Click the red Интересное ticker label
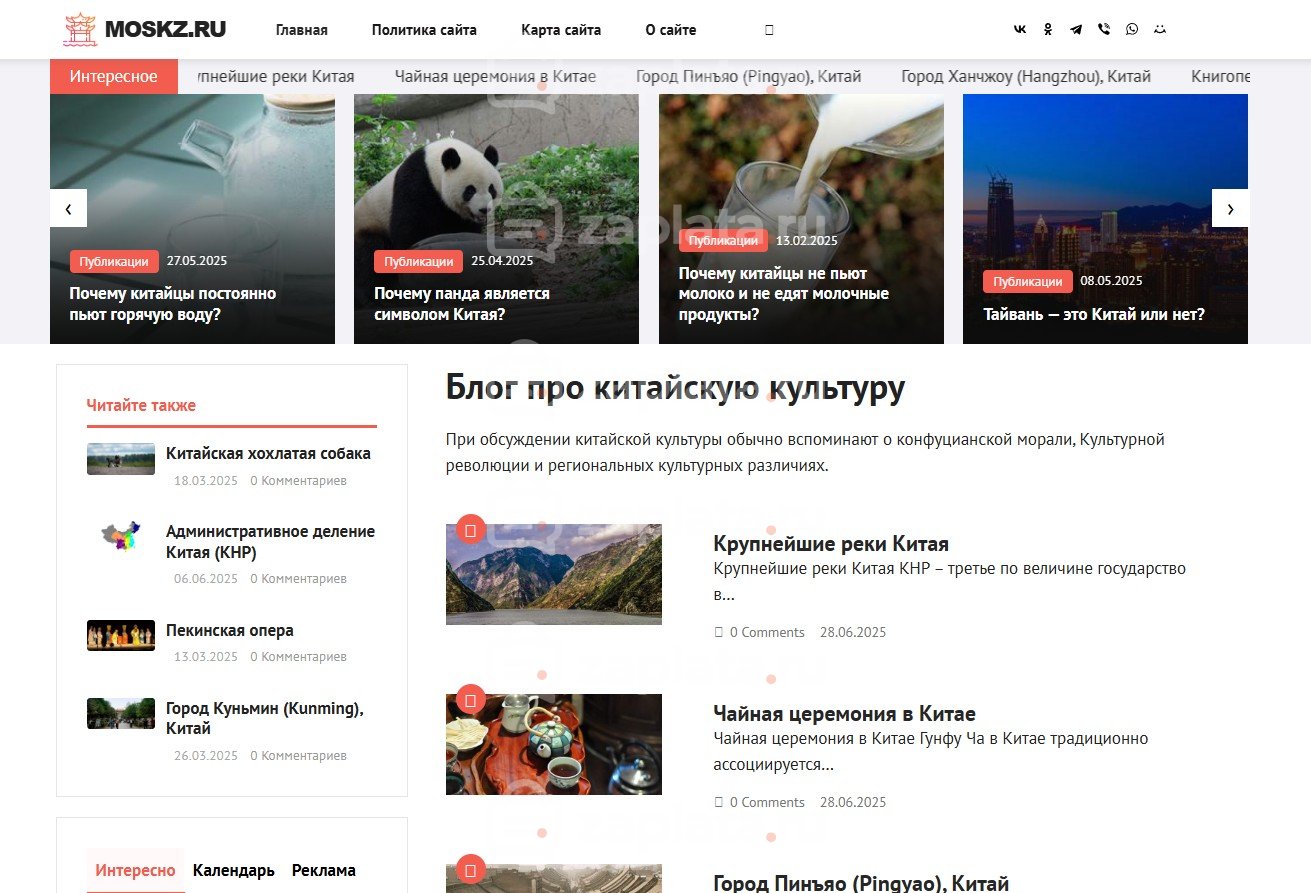This screenshot has height=893, width=1311. coord(114,76)
